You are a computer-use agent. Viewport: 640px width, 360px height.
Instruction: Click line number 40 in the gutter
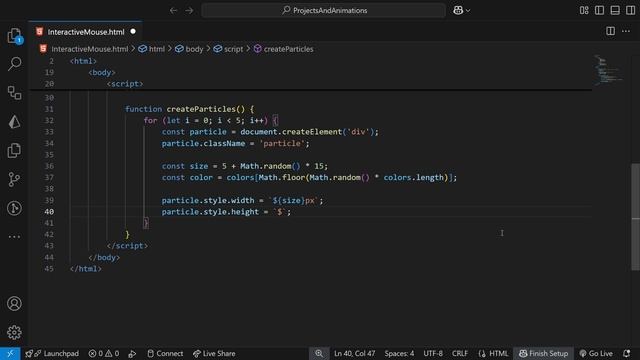point(49,212)
